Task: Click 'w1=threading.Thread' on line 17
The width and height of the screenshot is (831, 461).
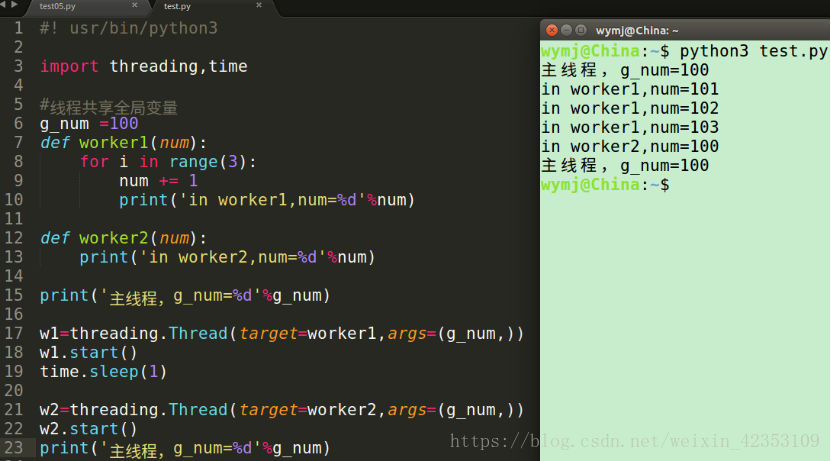Action: [x=134, y=333]
